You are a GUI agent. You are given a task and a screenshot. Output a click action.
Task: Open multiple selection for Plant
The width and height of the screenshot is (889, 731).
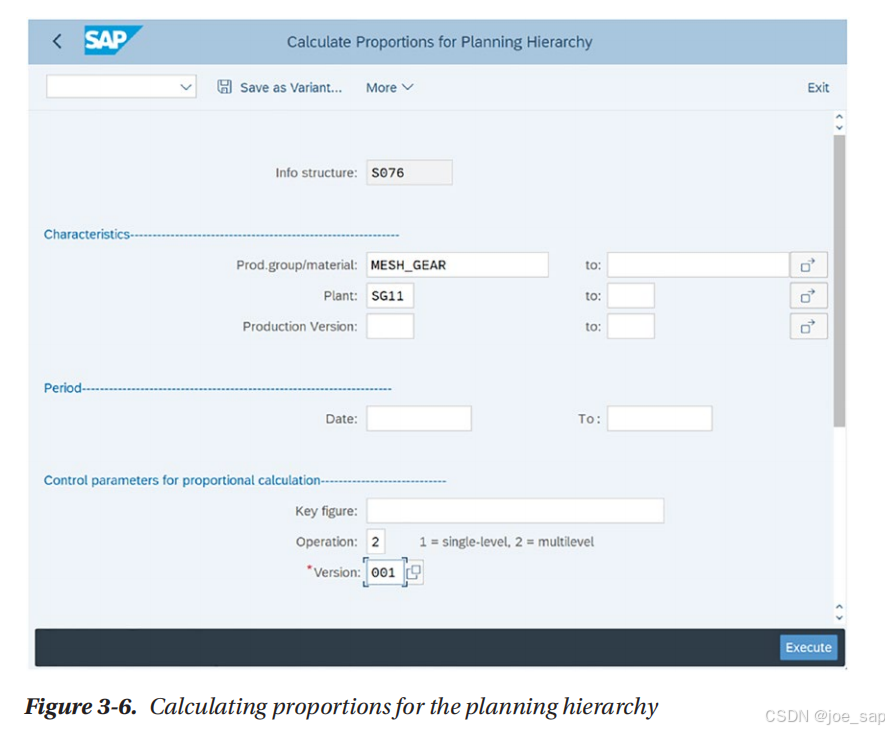[x=808, y=295]
